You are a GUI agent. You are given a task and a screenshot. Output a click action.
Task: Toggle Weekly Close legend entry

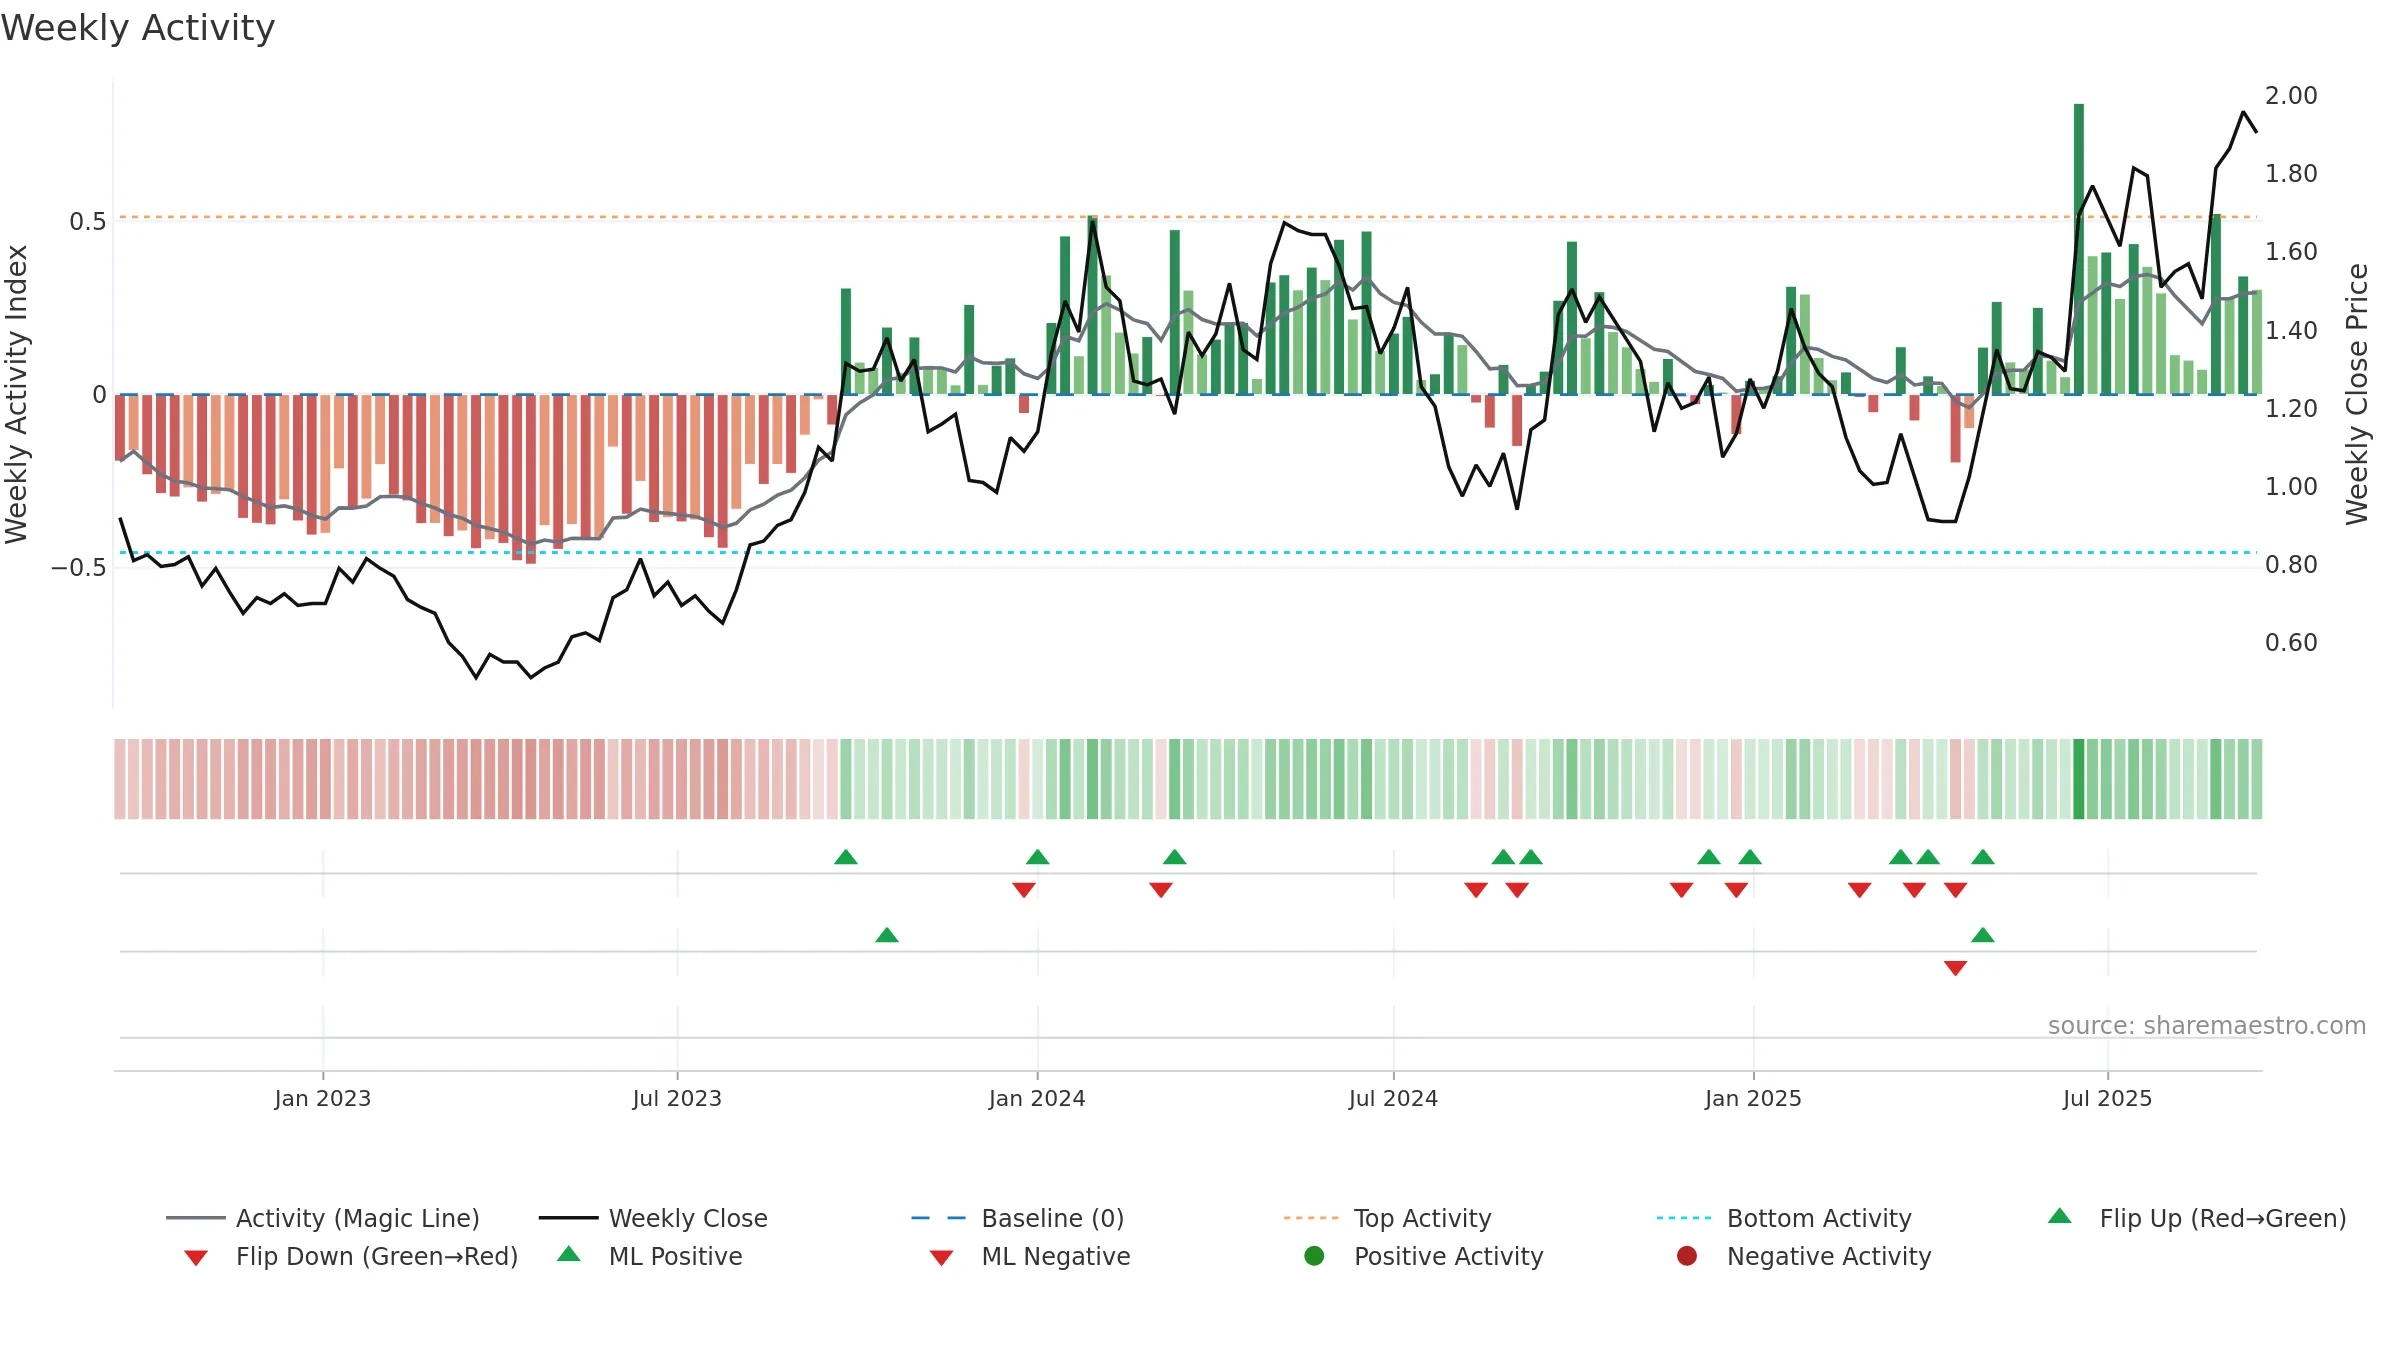point(653,1218)
